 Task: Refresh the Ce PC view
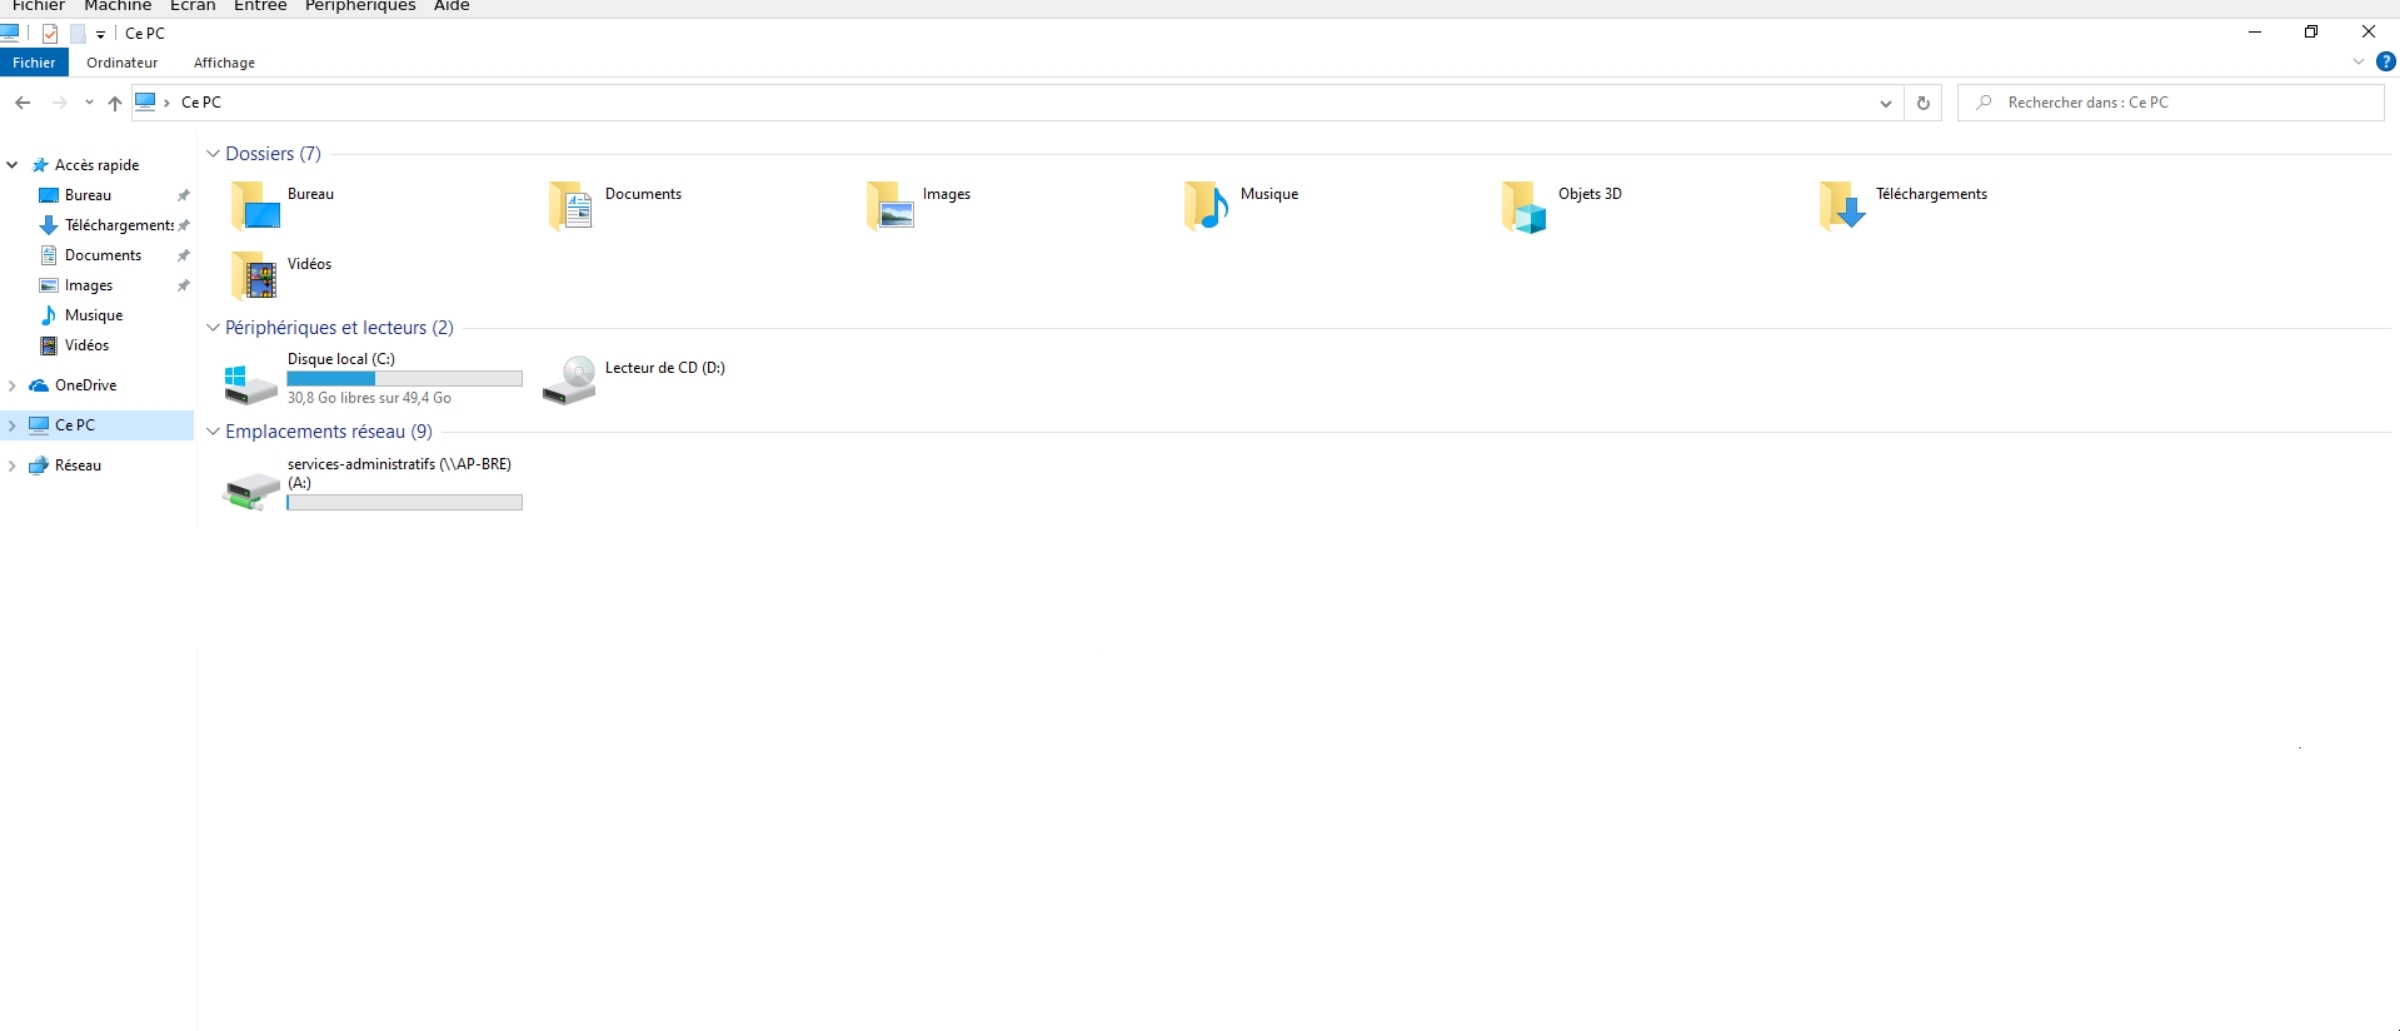1922,103
